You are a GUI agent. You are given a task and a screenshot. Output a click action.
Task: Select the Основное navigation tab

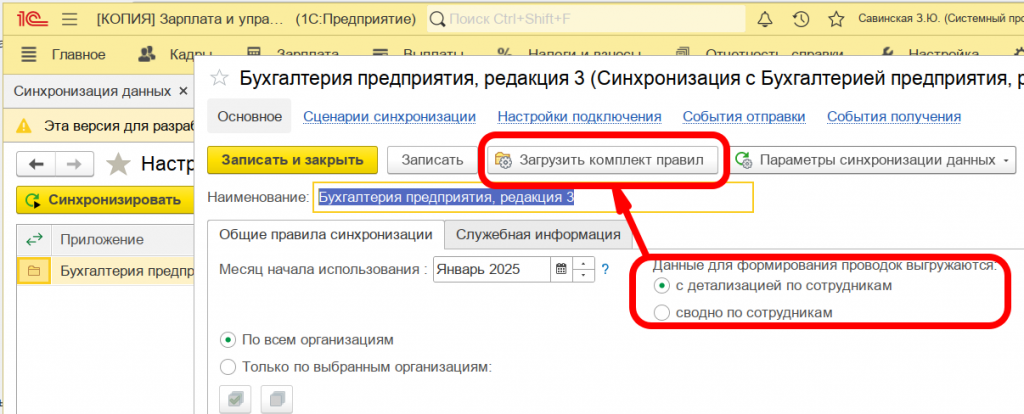249,117
